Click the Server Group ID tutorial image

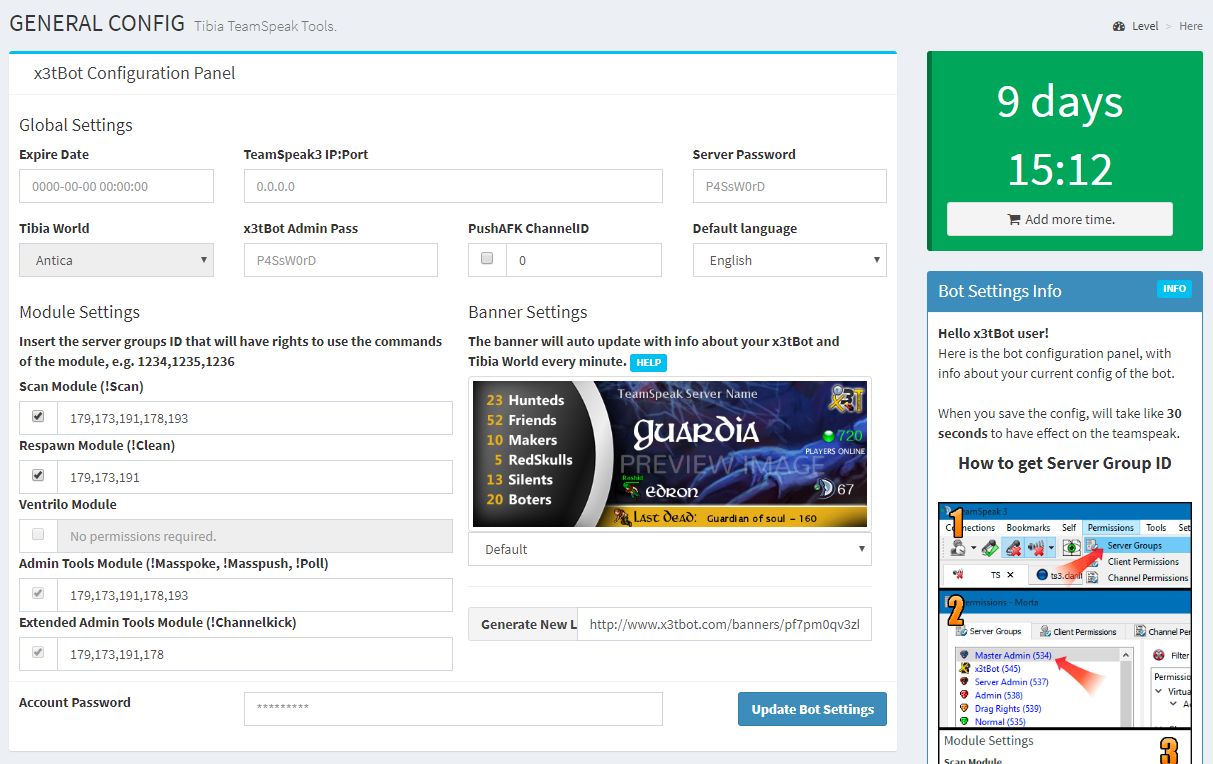point(1065,633)
